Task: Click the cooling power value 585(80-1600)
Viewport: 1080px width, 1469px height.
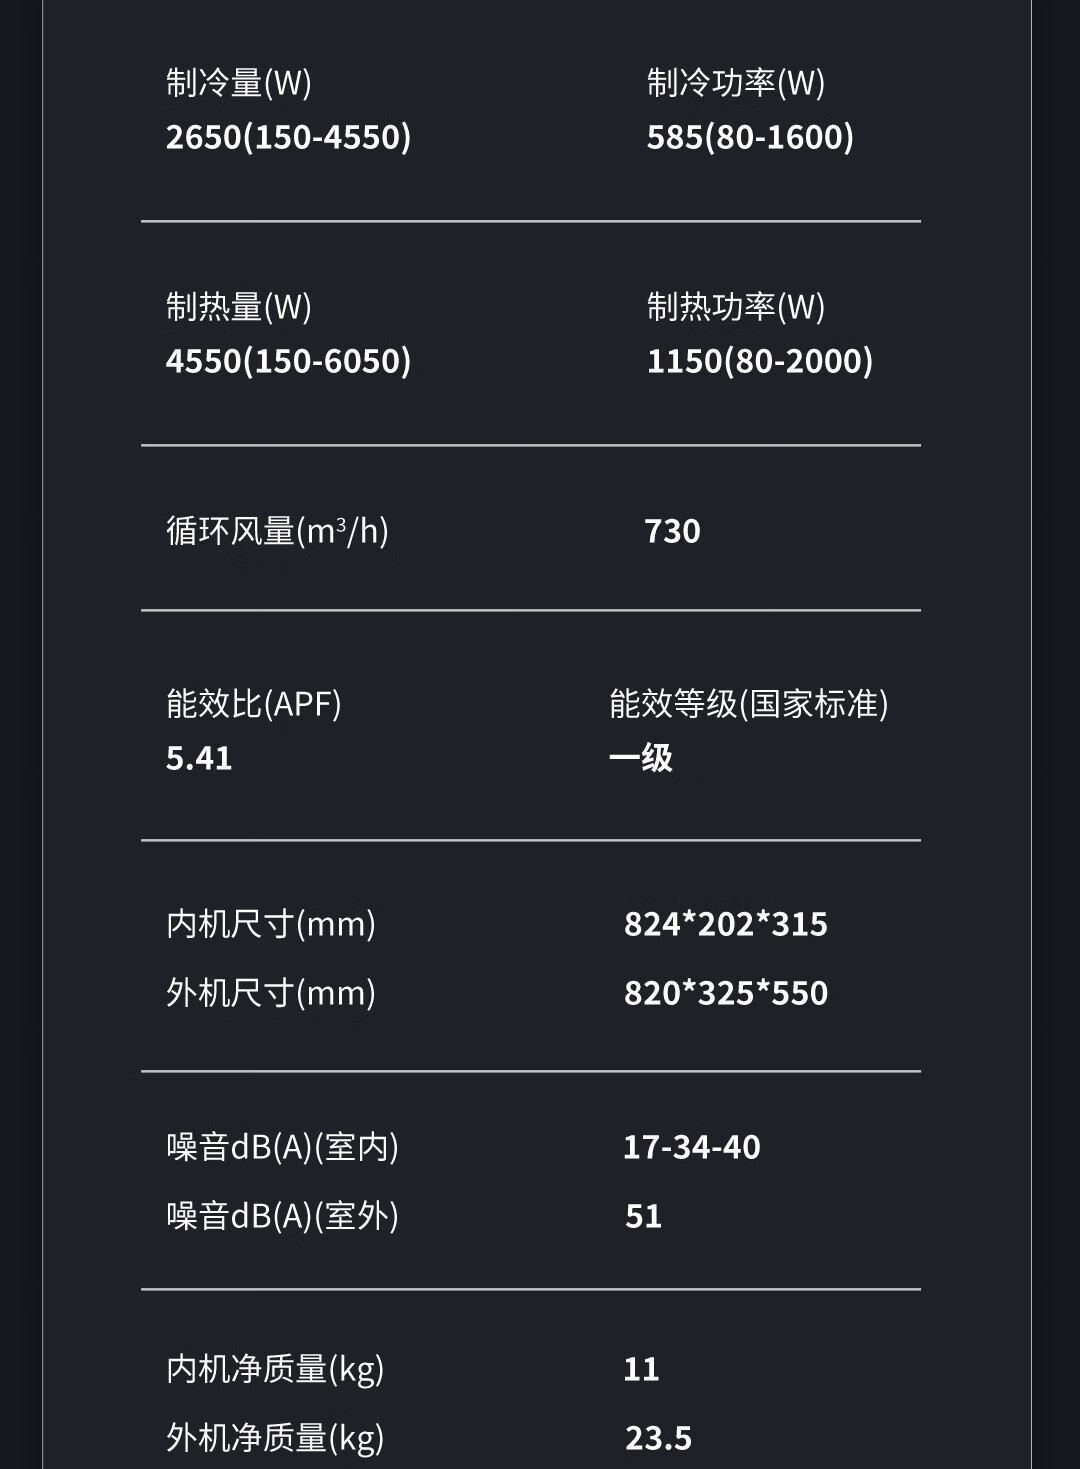Action: click(x=750, y=137)
